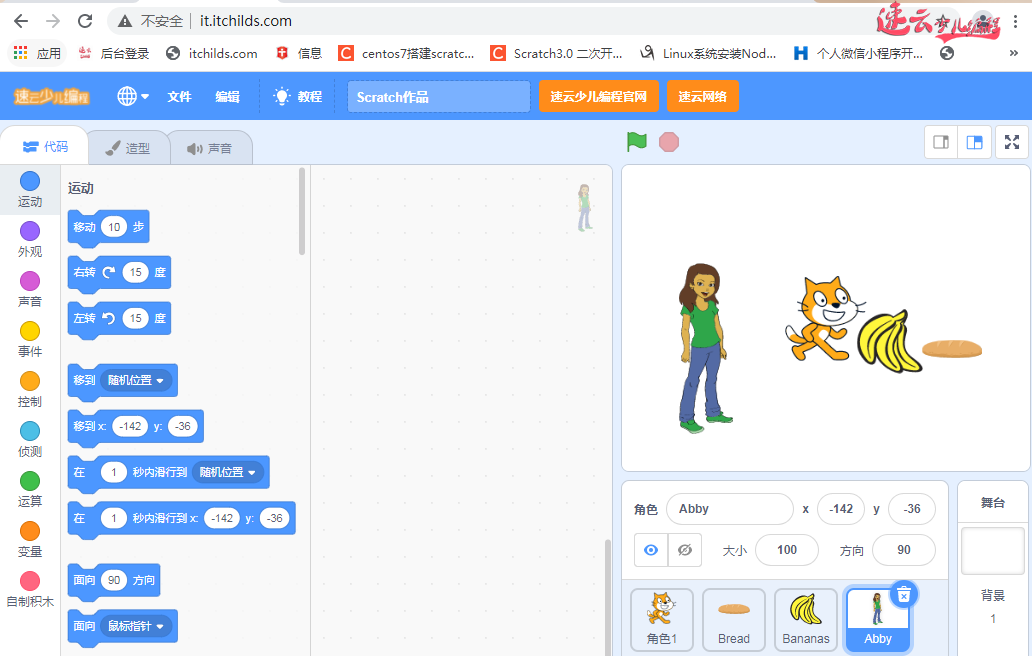Image resolution: width=1032 pixels, height=656 pixels.
Task: Reload the page in browser
Action: [x=85, y=21]
